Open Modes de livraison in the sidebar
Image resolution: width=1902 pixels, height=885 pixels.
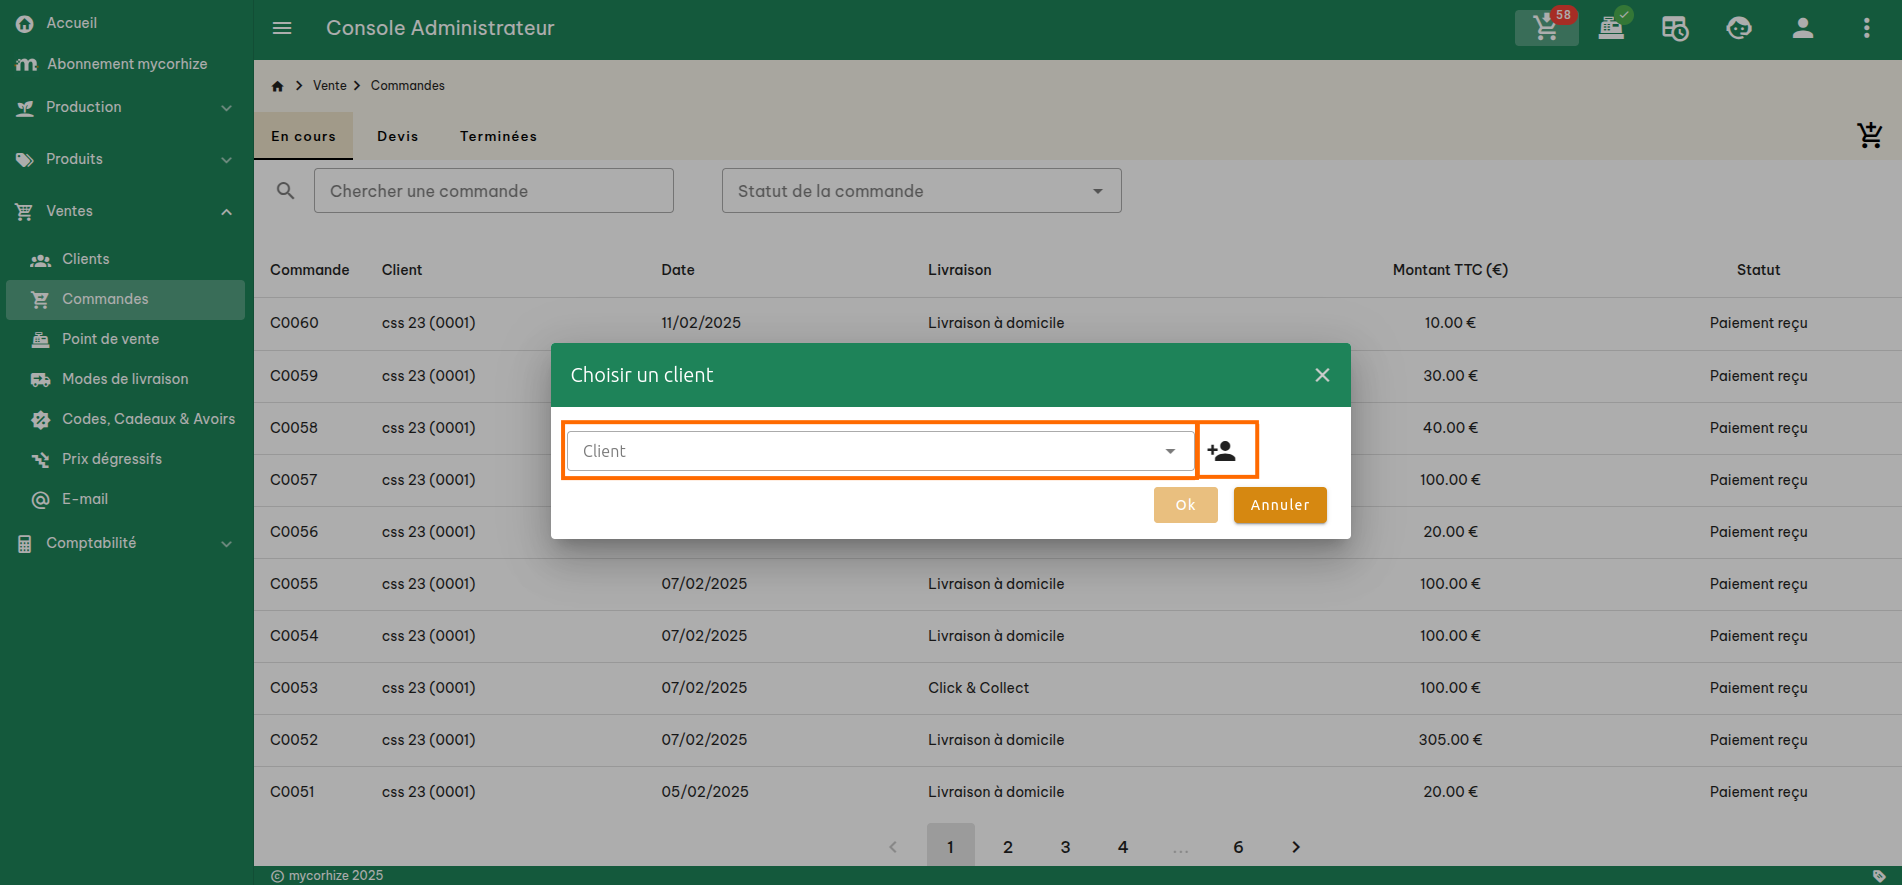click(126, 379)
